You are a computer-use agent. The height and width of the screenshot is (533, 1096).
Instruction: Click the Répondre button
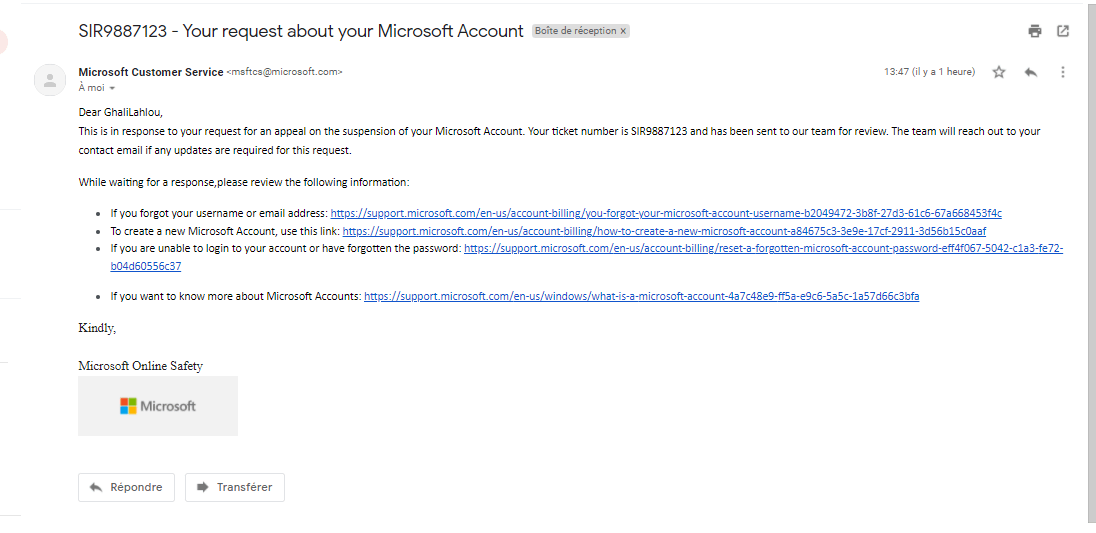[x=126, y=487]
